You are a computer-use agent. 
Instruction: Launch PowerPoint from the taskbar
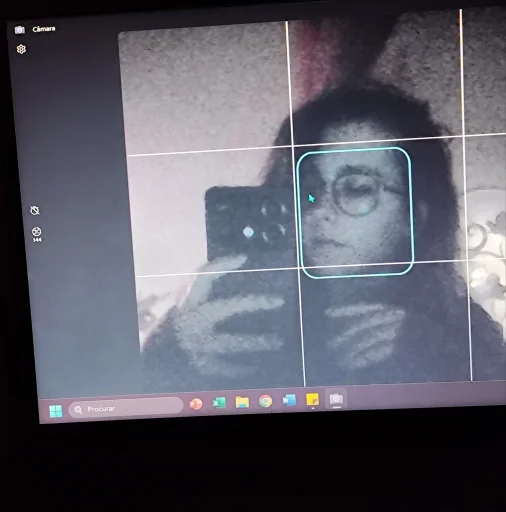[x=196, y=404]
